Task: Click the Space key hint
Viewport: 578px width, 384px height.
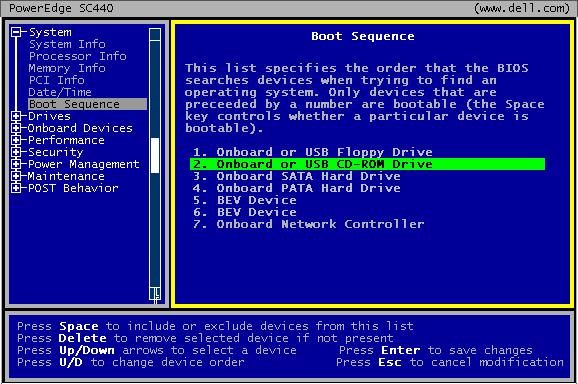Action: tap(79, 326)
